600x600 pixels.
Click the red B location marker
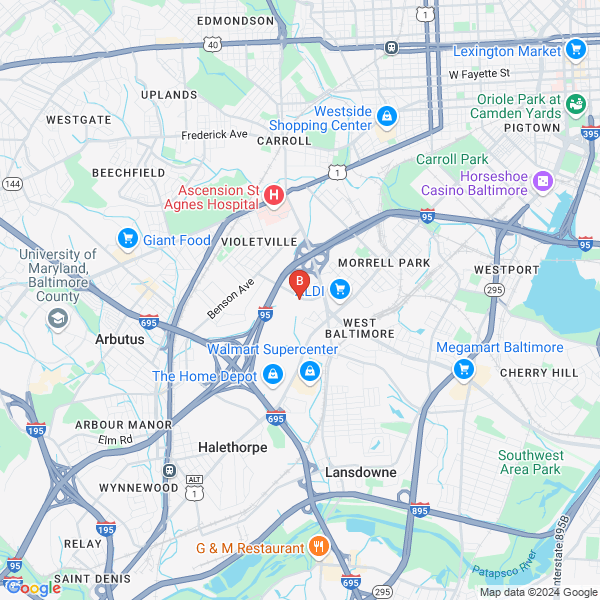[x=299, y=284]
